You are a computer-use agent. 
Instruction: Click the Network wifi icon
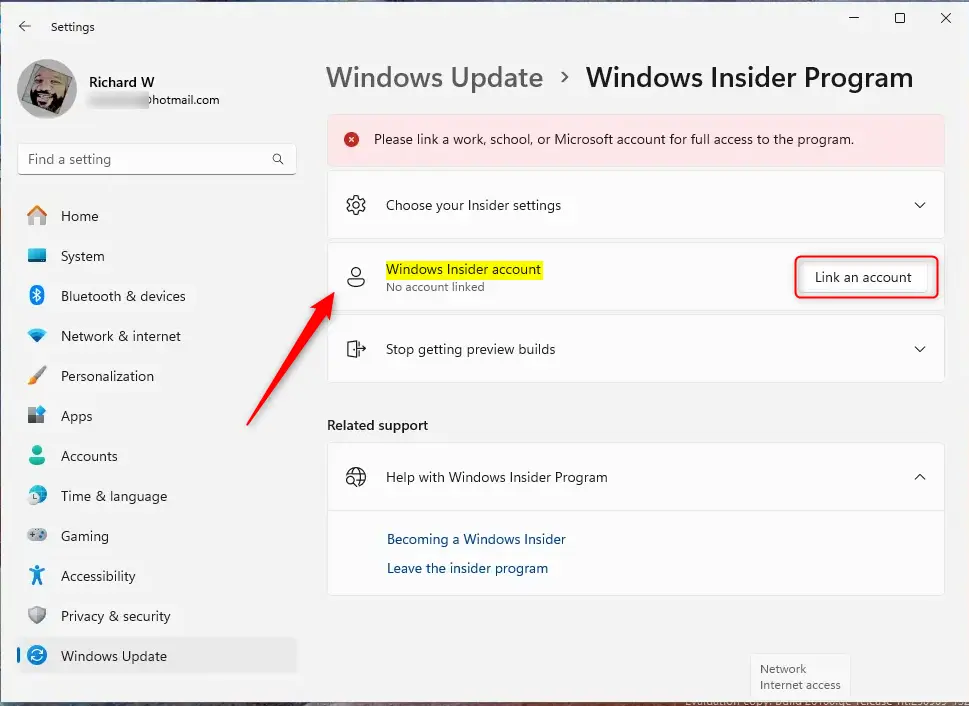pos(37,336)
